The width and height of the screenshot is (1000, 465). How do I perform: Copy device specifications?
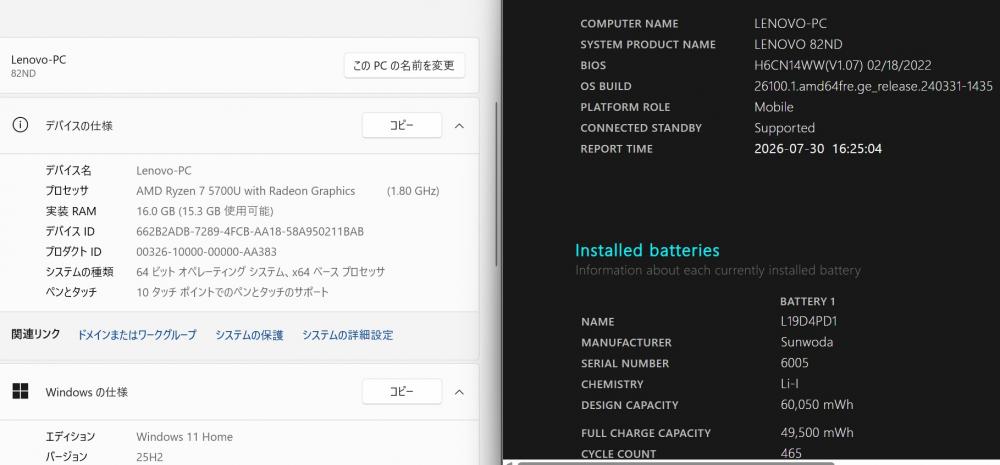402,126
